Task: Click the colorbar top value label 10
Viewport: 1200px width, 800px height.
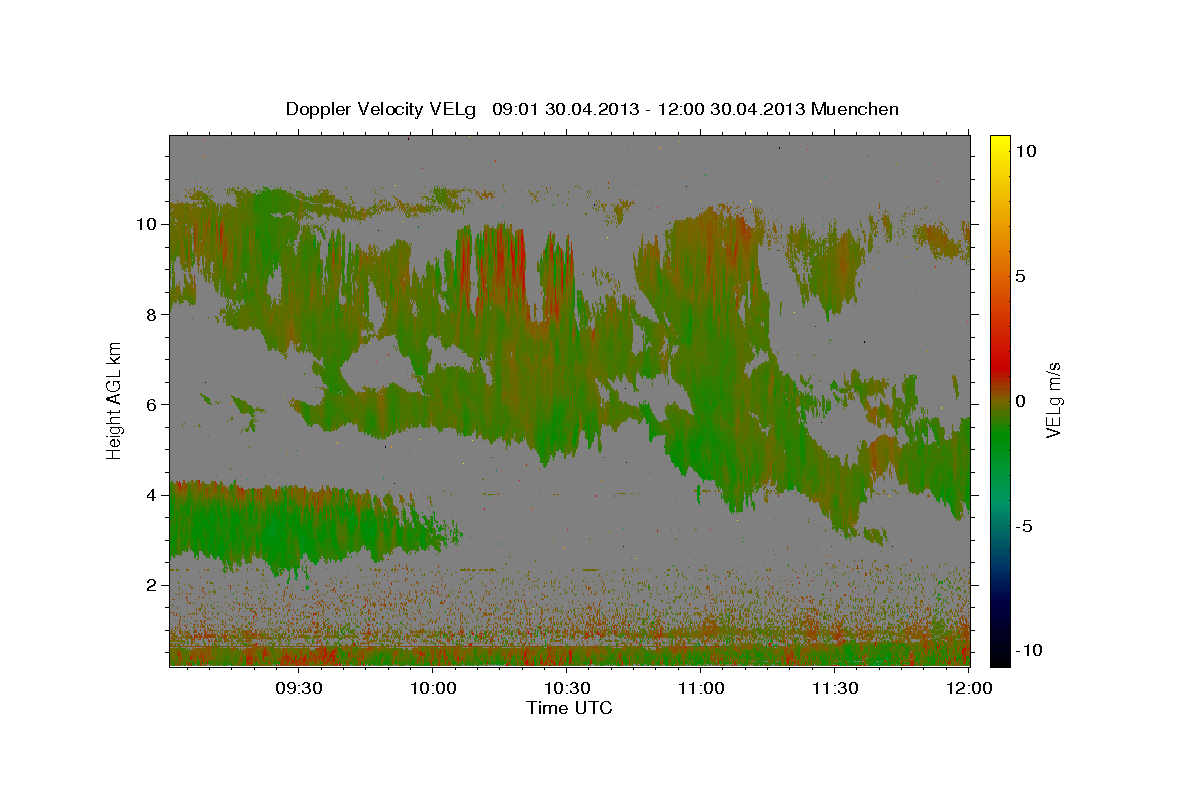Action: tap(1025, 151)
